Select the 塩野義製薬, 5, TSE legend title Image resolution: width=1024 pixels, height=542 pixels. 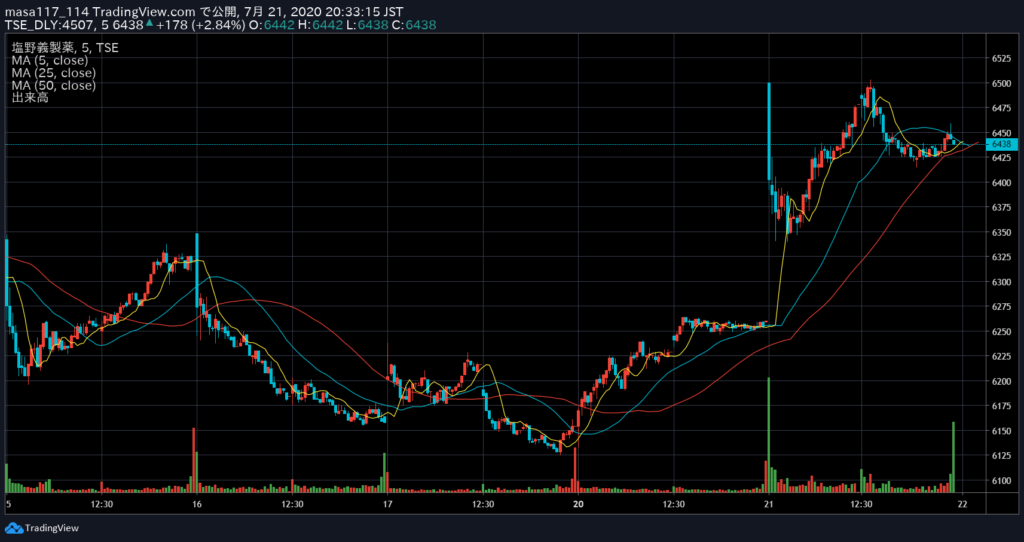coord(65,48)
